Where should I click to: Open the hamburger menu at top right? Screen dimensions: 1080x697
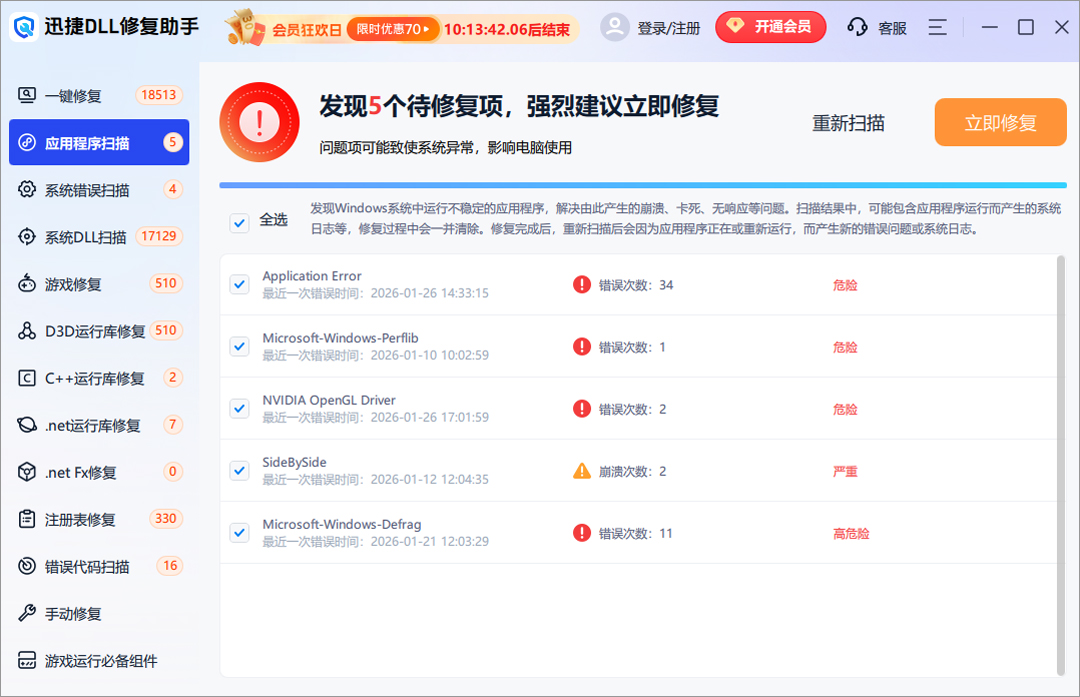pos(937,27)
